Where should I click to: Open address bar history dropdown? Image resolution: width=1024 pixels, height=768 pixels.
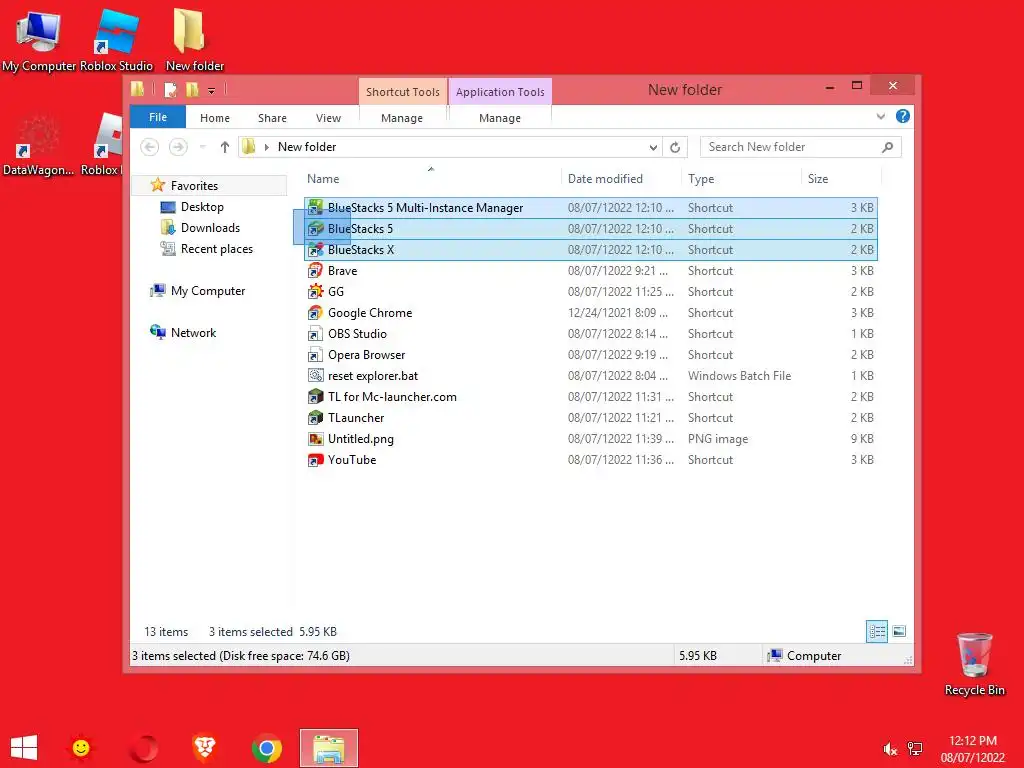point(653,147)
